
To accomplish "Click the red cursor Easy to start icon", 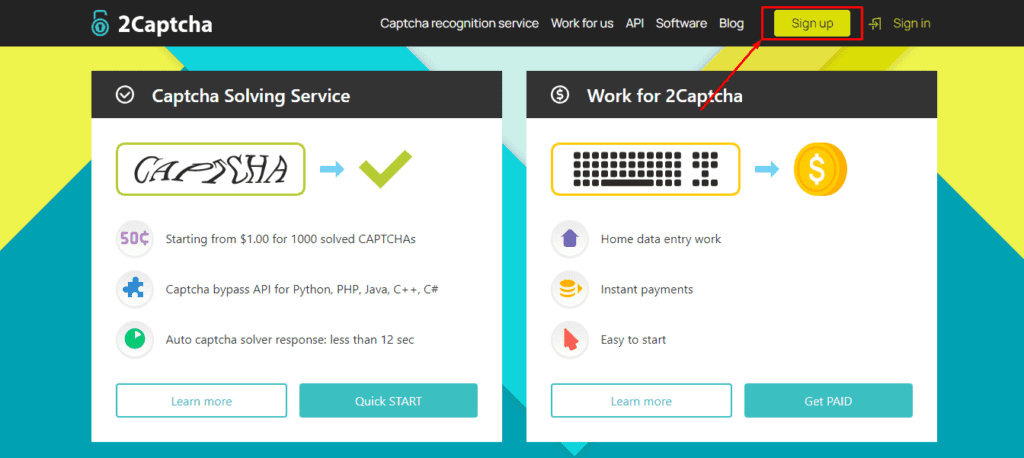I will (570, 339).
